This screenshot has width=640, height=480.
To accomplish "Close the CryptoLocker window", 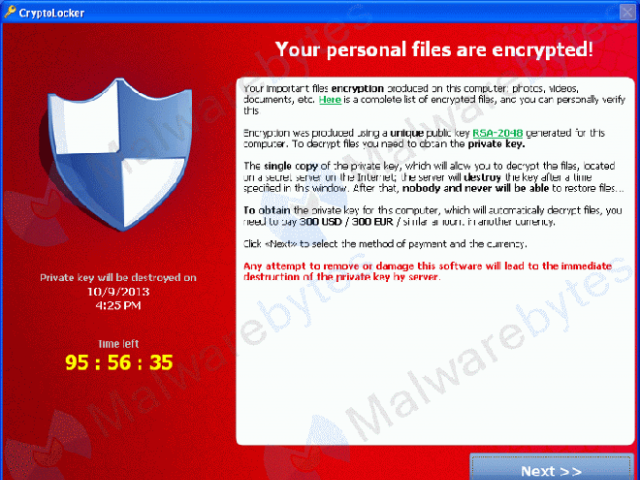I will [628, 12].
